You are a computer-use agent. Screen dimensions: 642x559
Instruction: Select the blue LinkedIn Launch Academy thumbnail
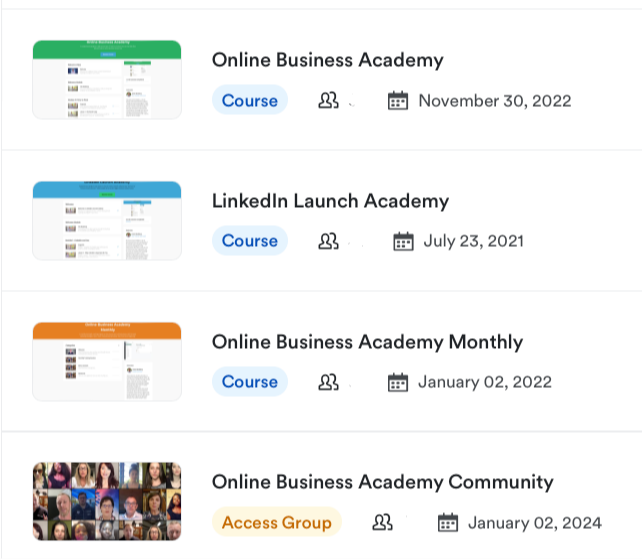(107, 221)
